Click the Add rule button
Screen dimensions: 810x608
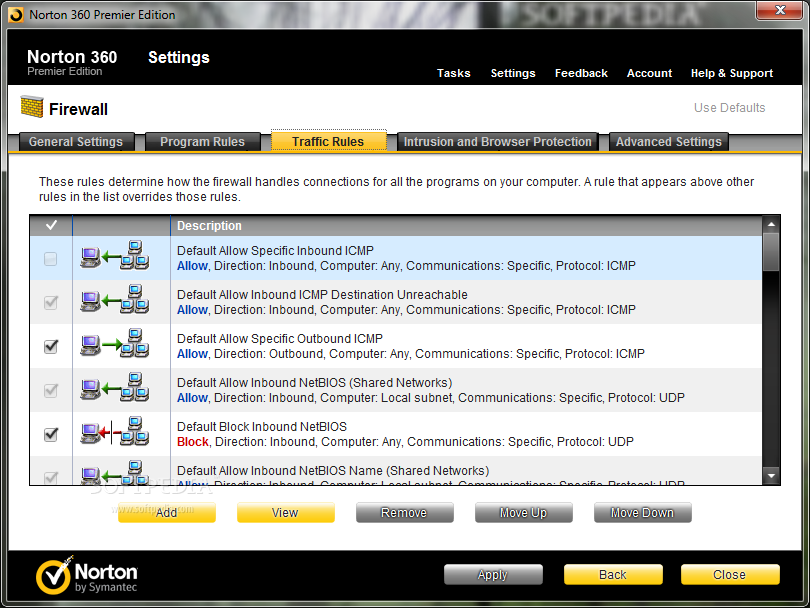[x=167, y=512]
